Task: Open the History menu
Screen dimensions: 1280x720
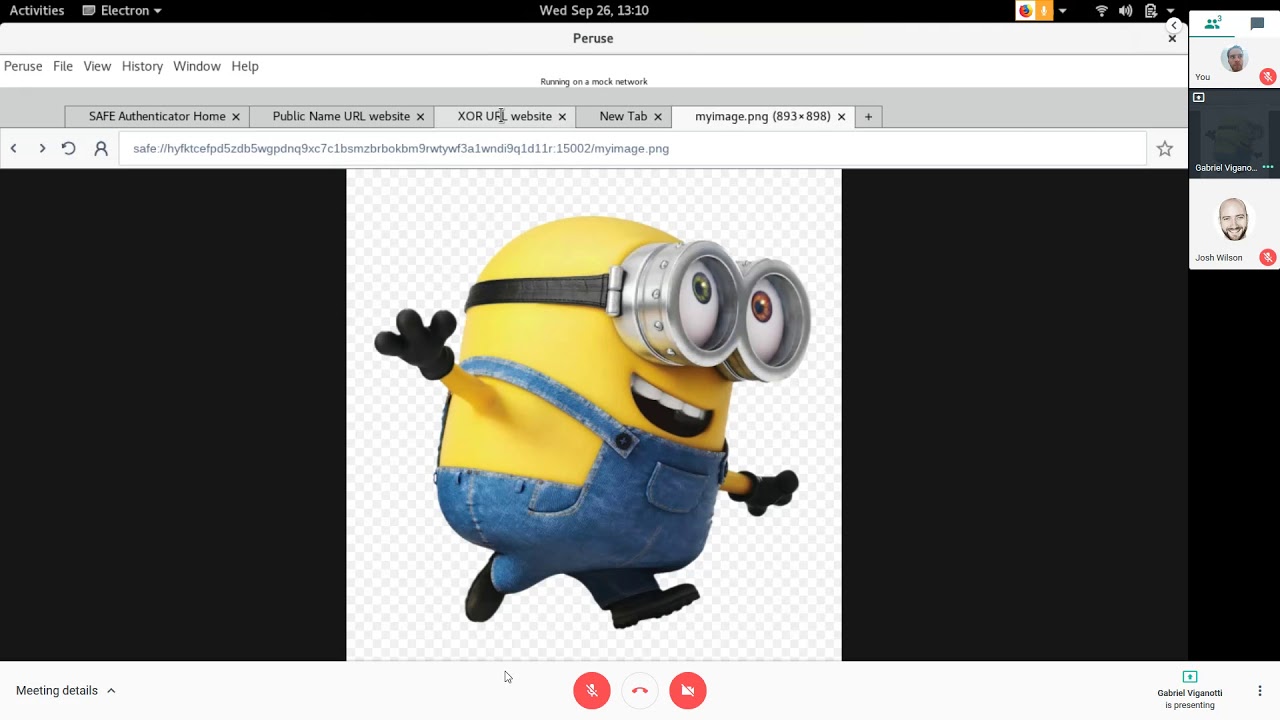Action: click(x=142, y=66)
